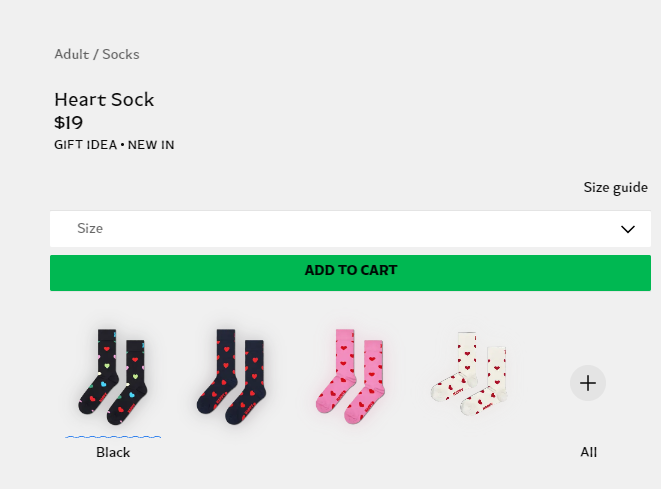Click the All label under plus icon
This screenshot has width=661, height=489.
tap(588, 452)
